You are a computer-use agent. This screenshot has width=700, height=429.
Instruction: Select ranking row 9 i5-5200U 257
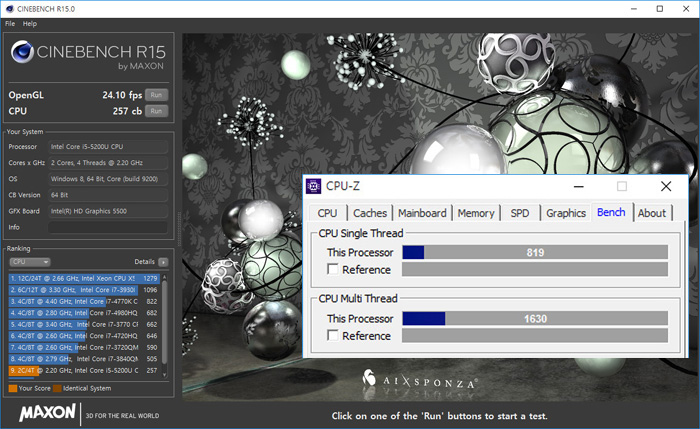click(x=84, y=371)
